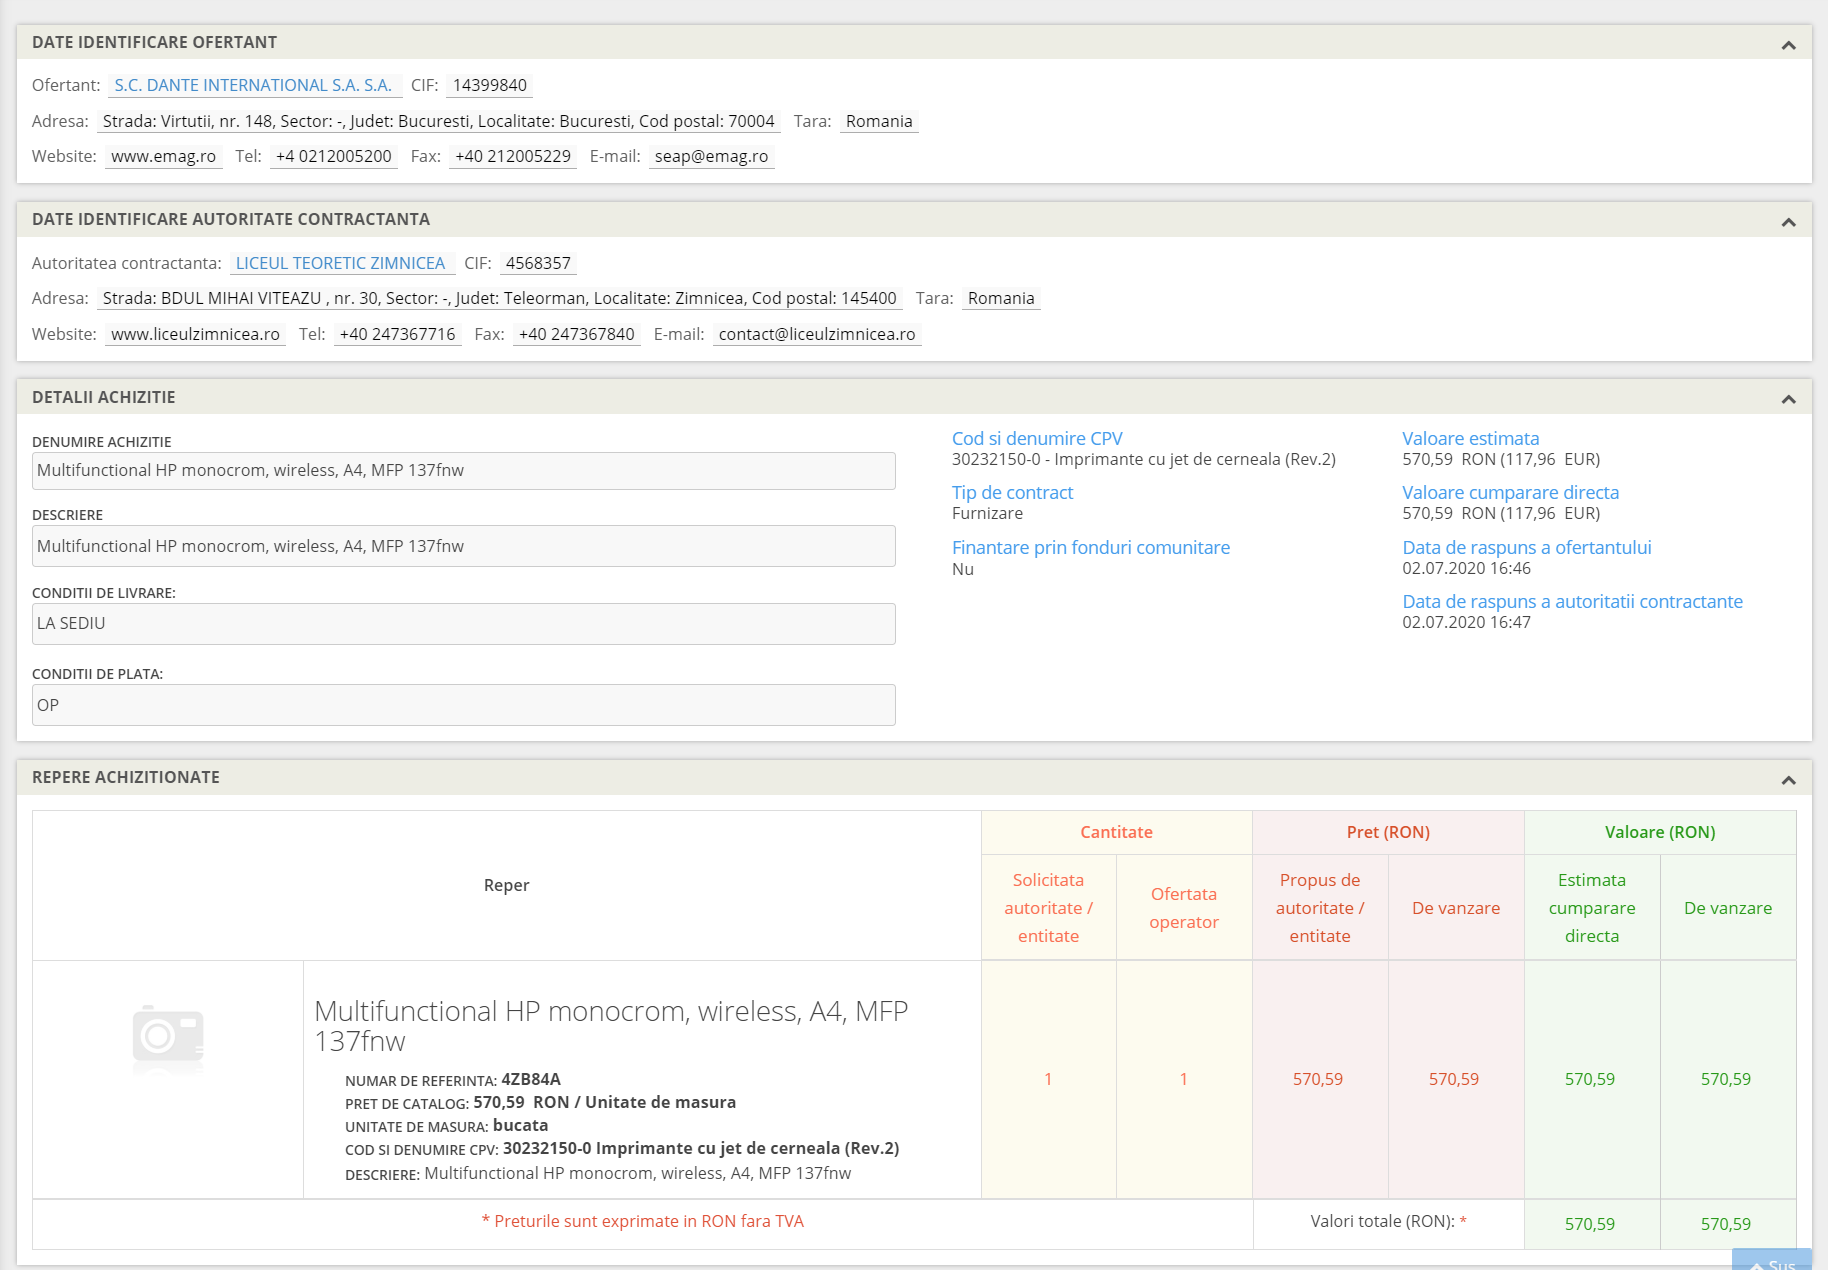
Task: Focus the Conditii de Plata field
Action: coord(464,705)
